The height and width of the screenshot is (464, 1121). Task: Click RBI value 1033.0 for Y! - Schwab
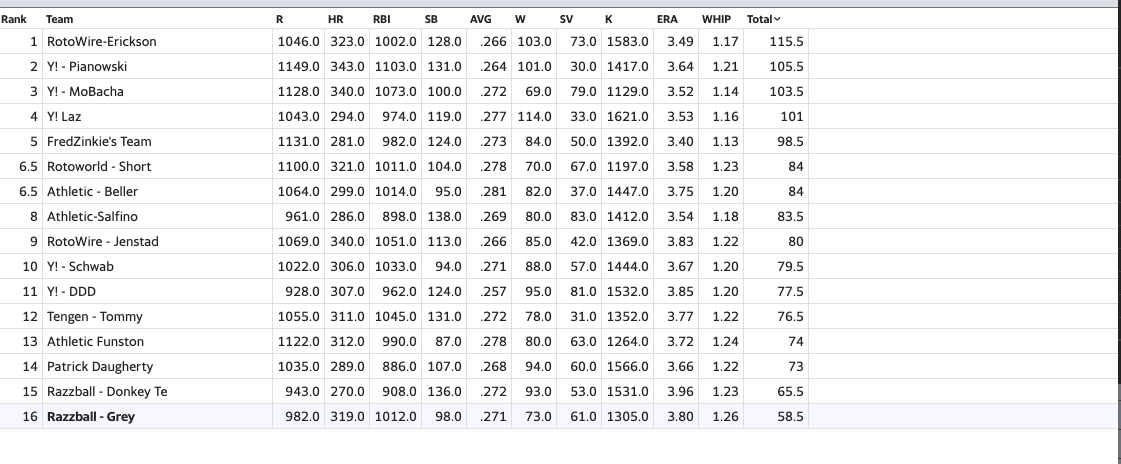click(x=395, y=267)
